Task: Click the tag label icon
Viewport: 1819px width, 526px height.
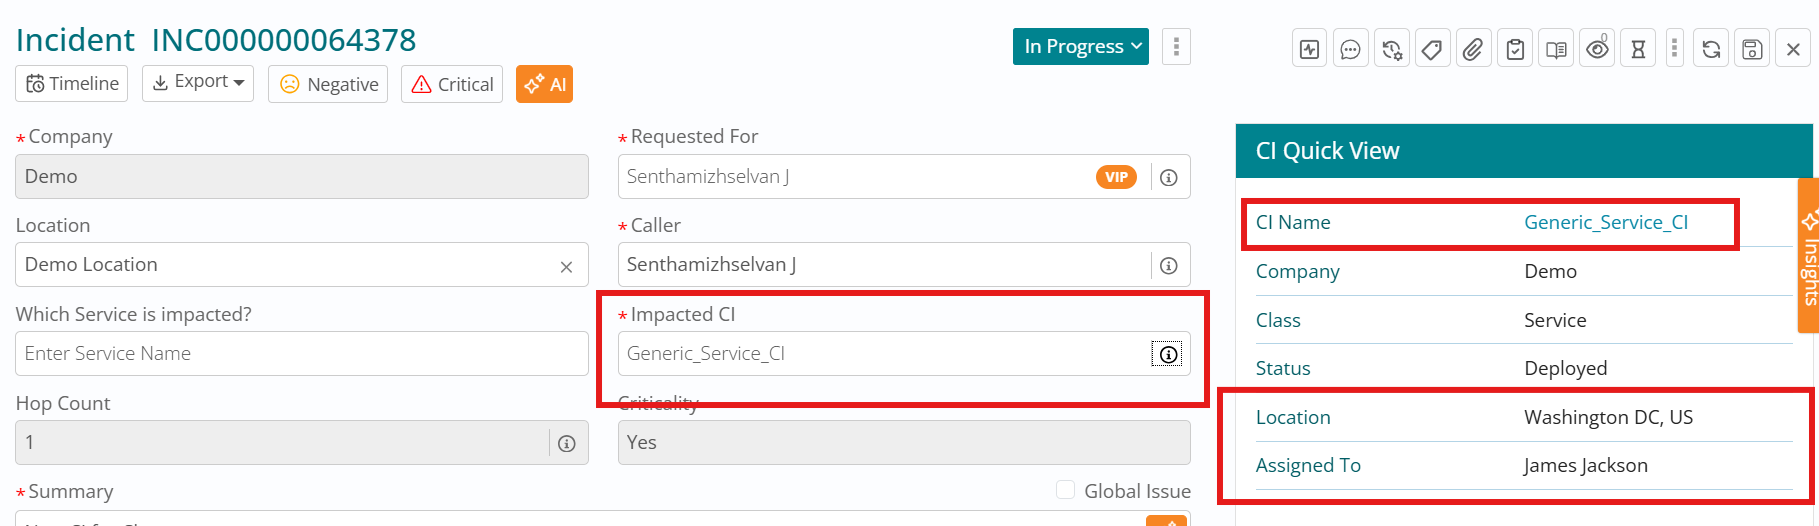Action: tap(1432, 49)
